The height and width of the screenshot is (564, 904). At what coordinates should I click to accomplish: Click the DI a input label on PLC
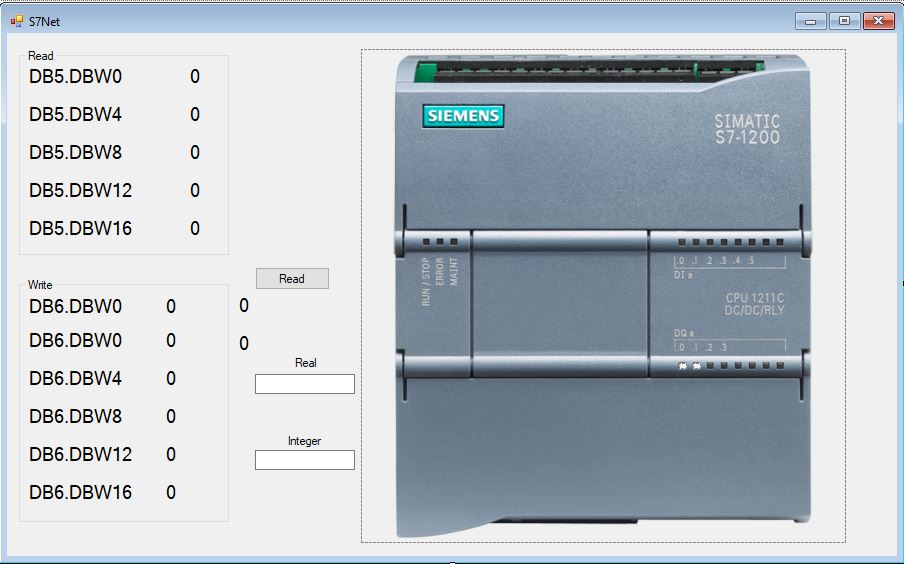click(683, 275)
